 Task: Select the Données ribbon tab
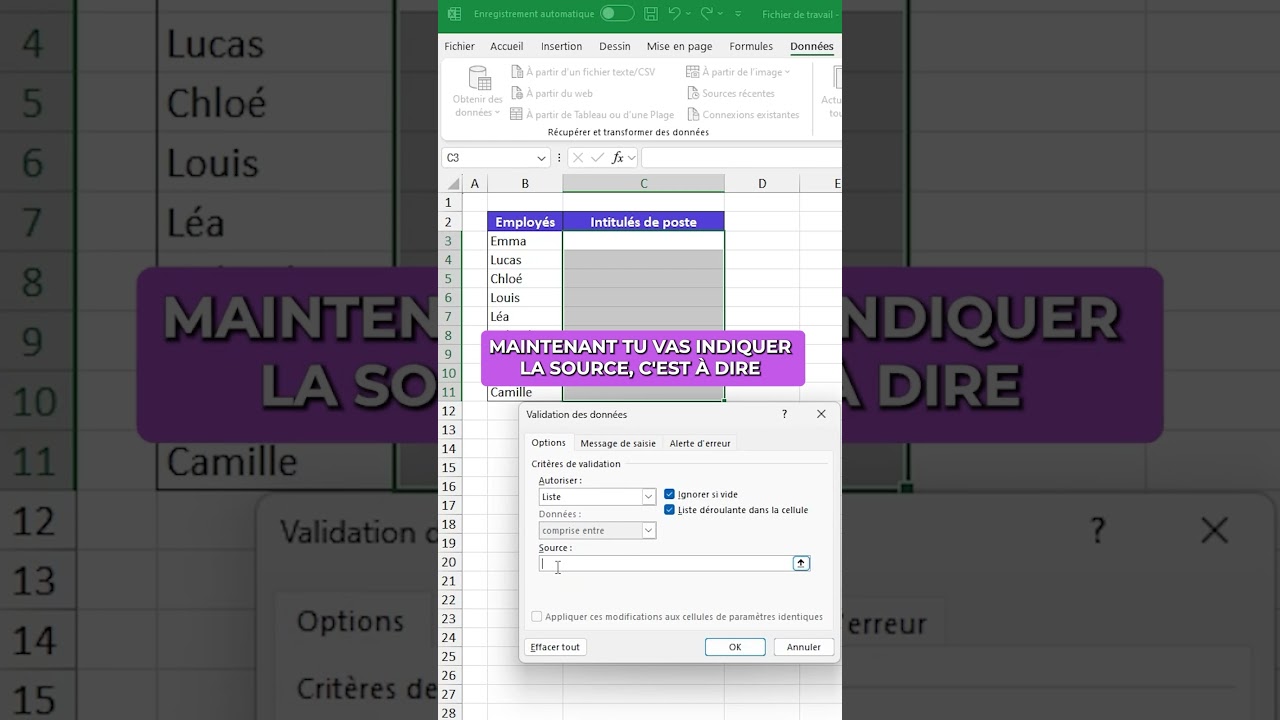(x=812, y=46)
